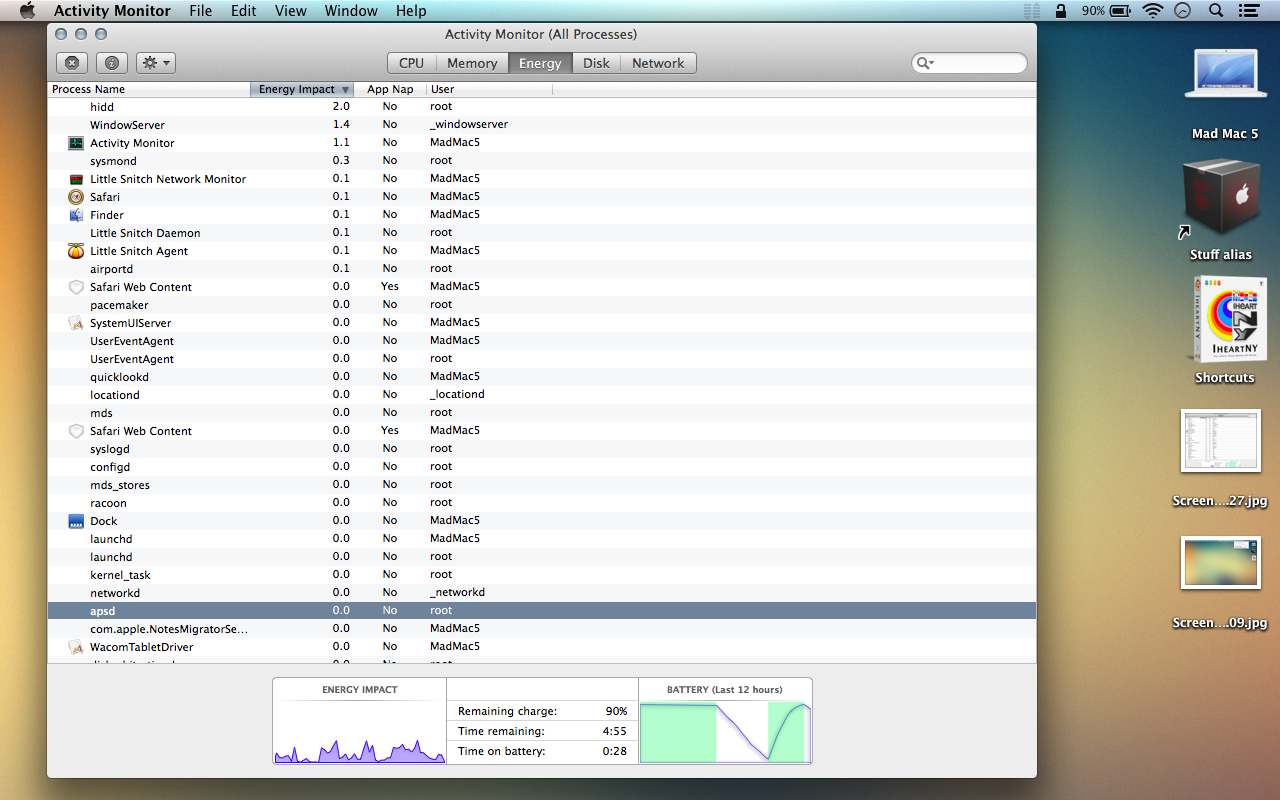The height and width of the screenshot is (800, 1280).
Task: Open the Activity Monitor app menu
Action: click(112, 11)
